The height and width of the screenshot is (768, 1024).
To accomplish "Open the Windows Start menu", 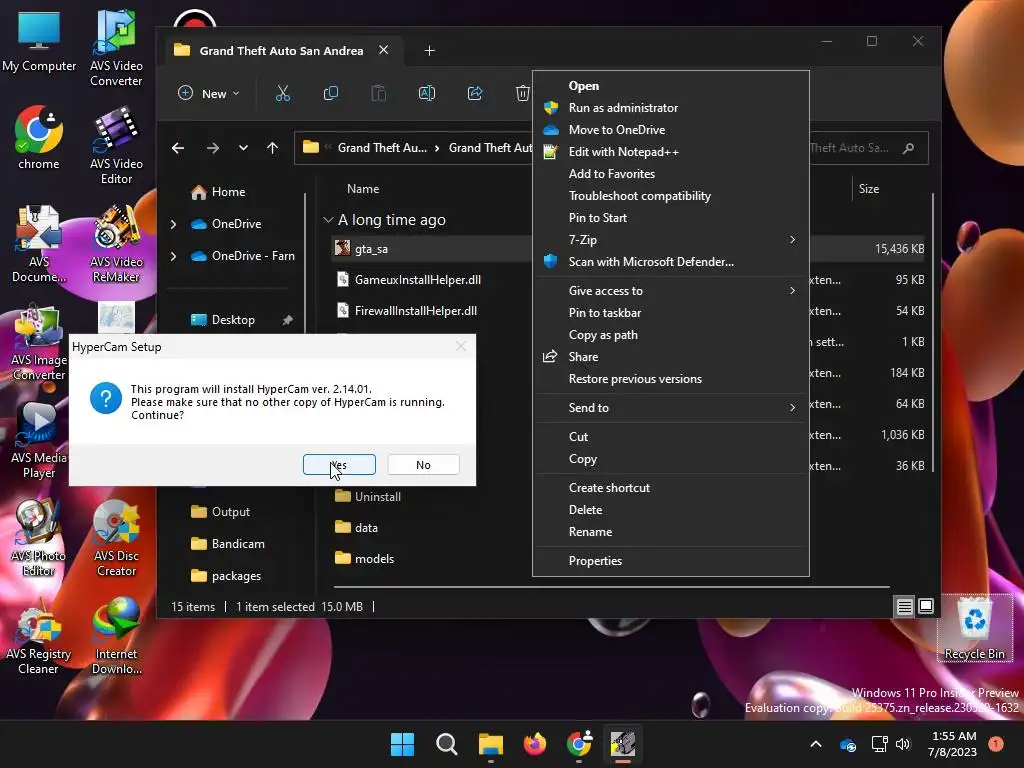I will point(402,744).
